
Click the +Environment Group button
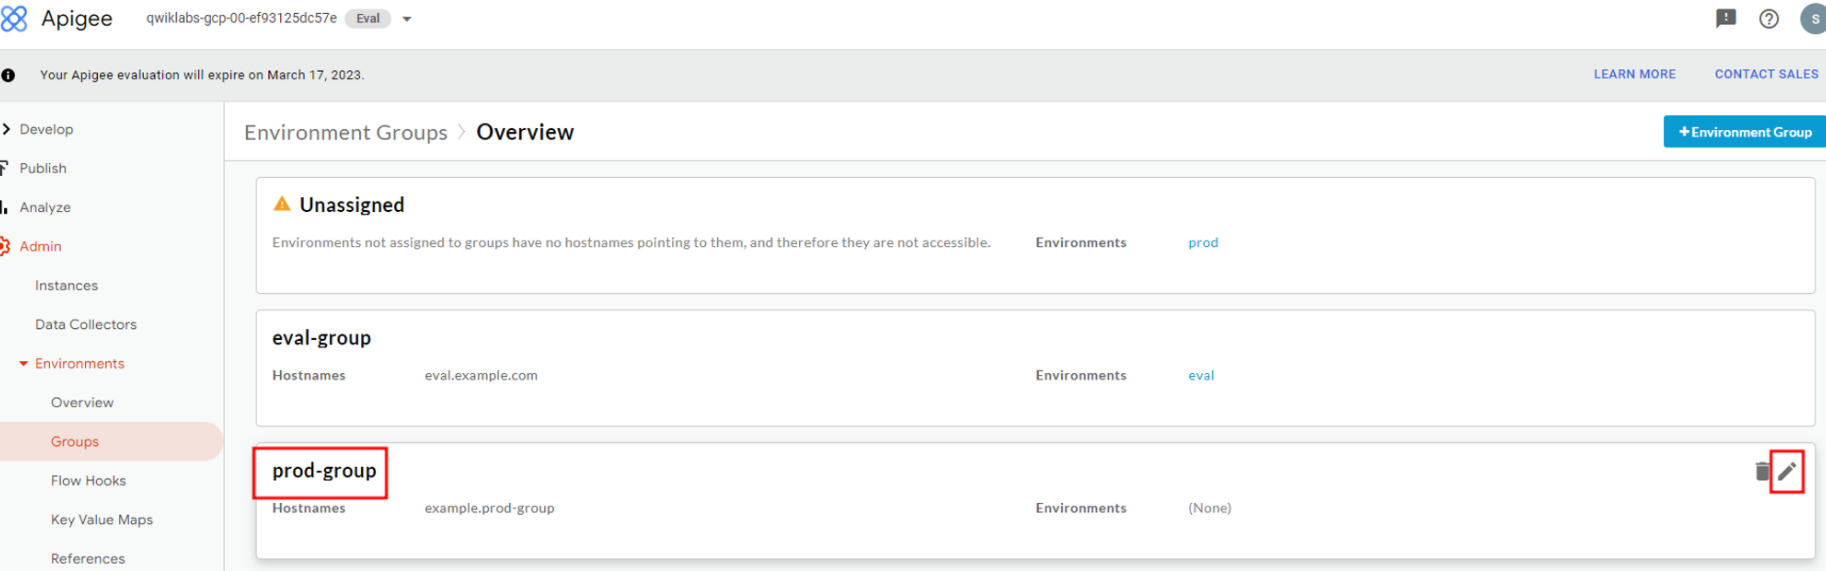[x=1744, y=132]
